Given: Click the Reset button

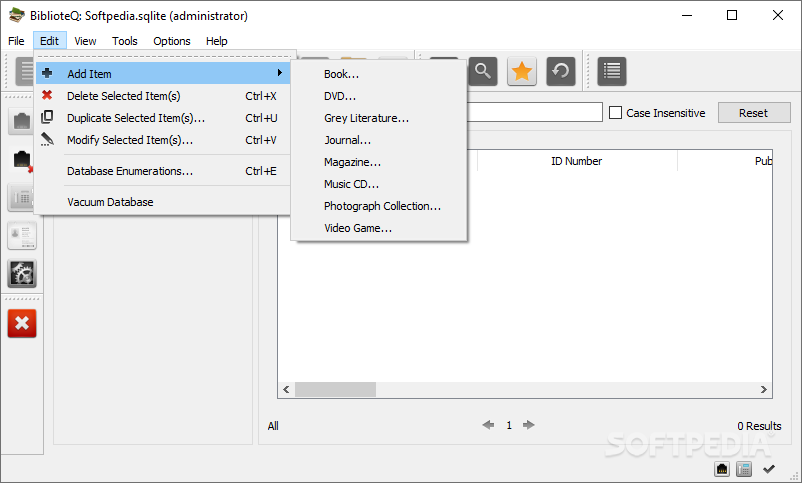Looking at the screenshot, I should click(x=754, y=113).
